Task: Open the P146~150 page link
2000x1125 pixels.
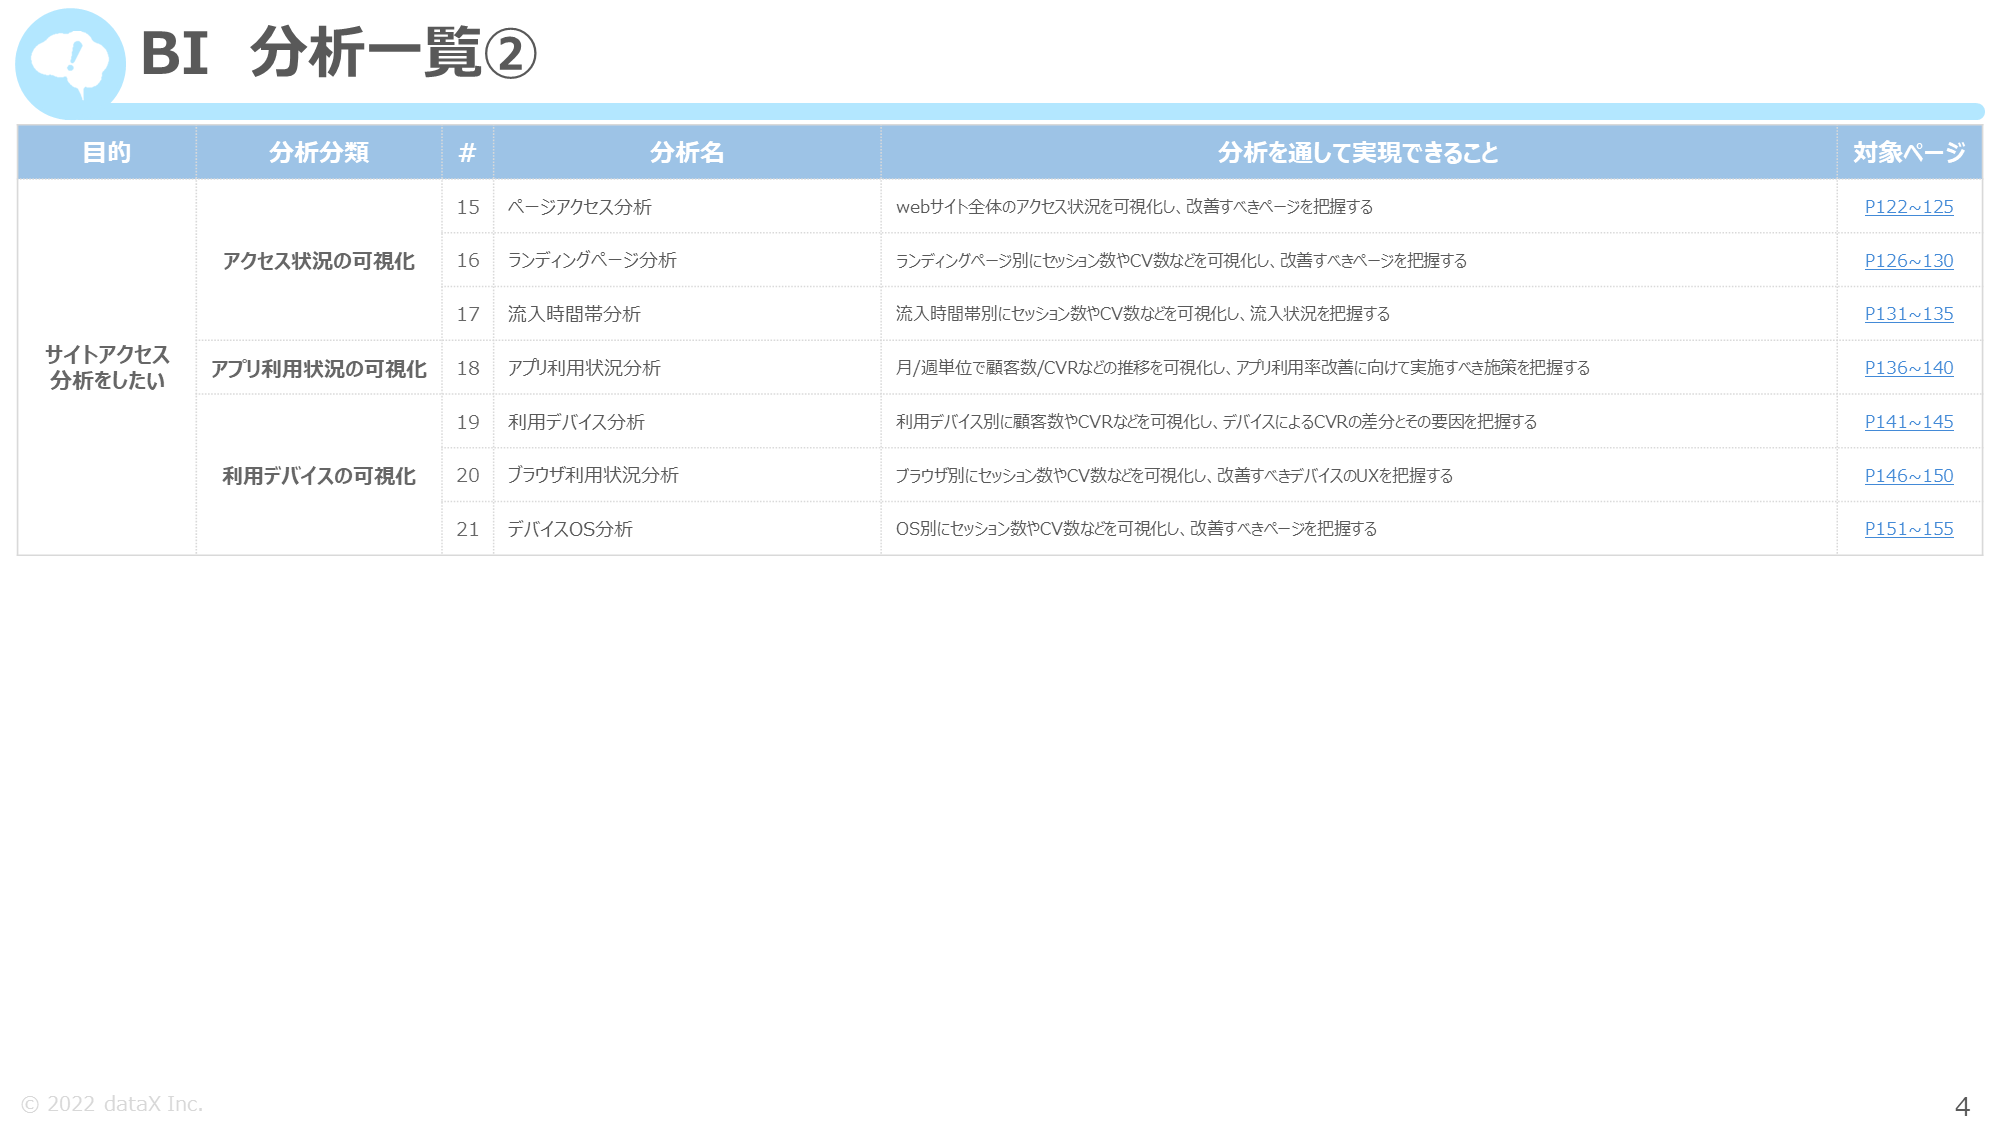Action: (1908, 476)
